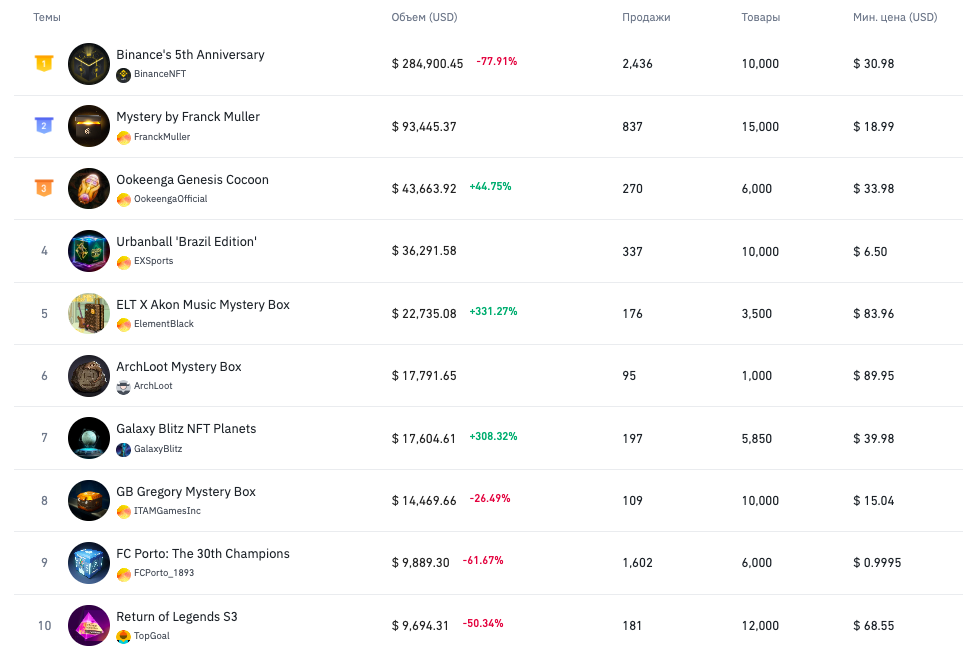The height and width of the screenshot is (653, 963).
Task: Click the FranckMuller creator avatar icon
Action: 123,138
